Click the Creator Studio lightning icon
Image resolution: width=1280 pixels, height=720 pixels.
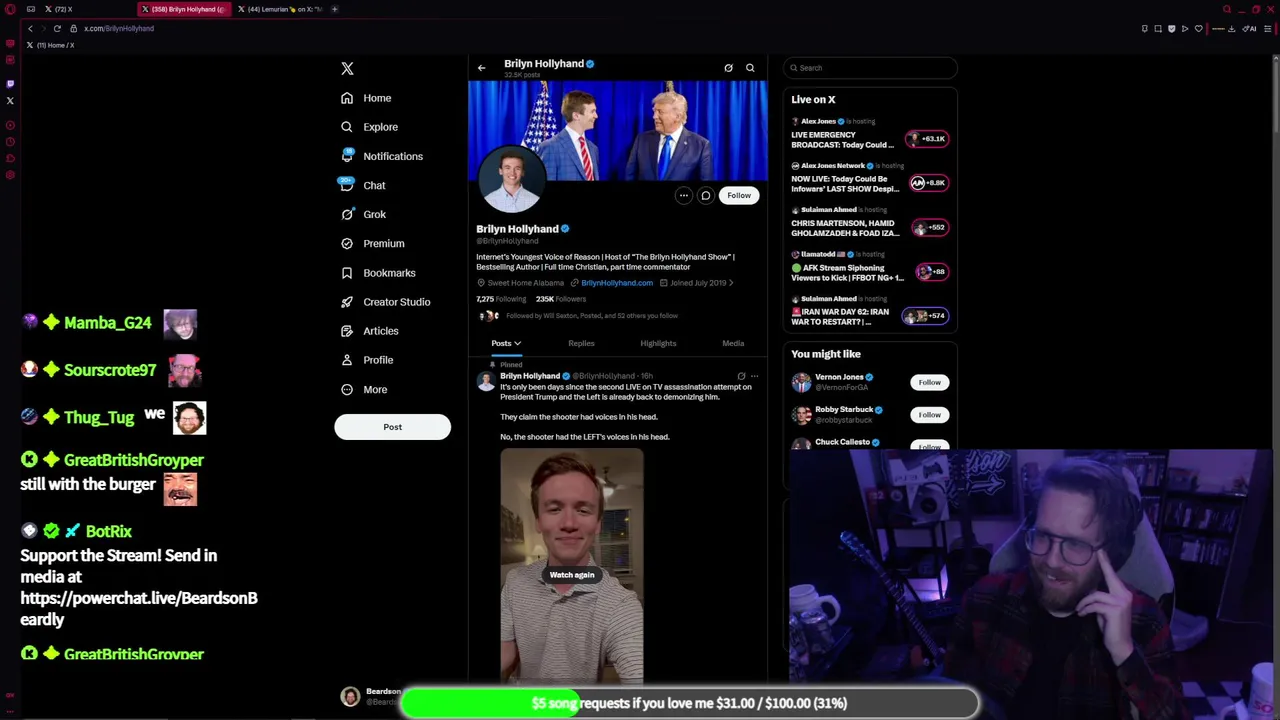click(347, 301)
